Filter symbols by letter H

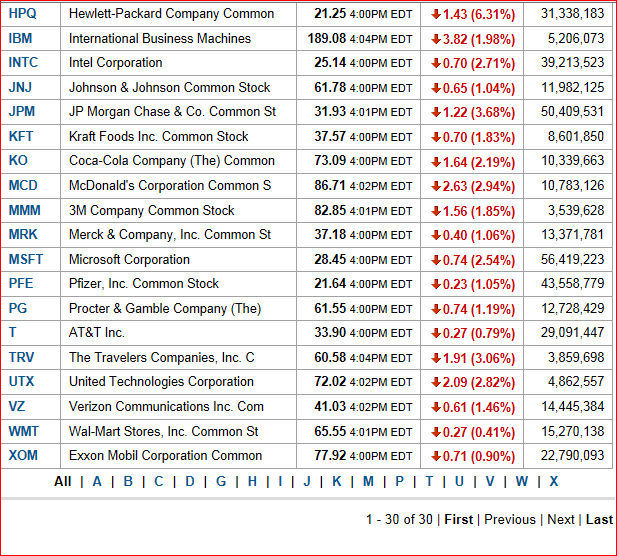click(x=252, y=482)
